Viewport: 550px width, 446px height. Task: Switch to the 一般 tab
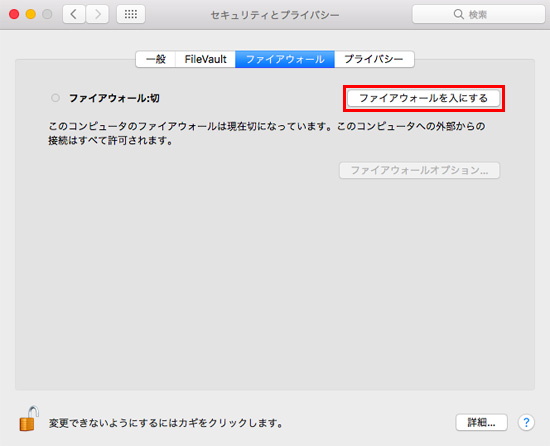pos(156,59)
